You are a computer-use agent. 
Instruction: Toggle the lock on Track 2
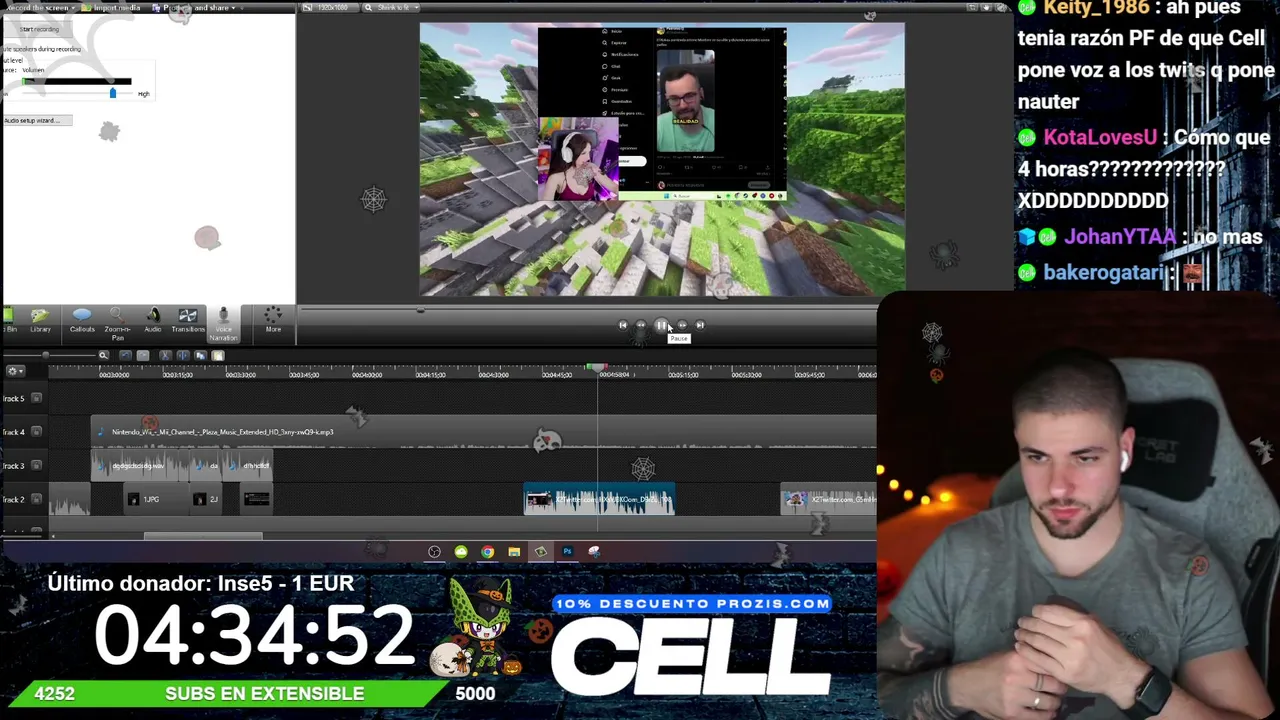point(36,499)
